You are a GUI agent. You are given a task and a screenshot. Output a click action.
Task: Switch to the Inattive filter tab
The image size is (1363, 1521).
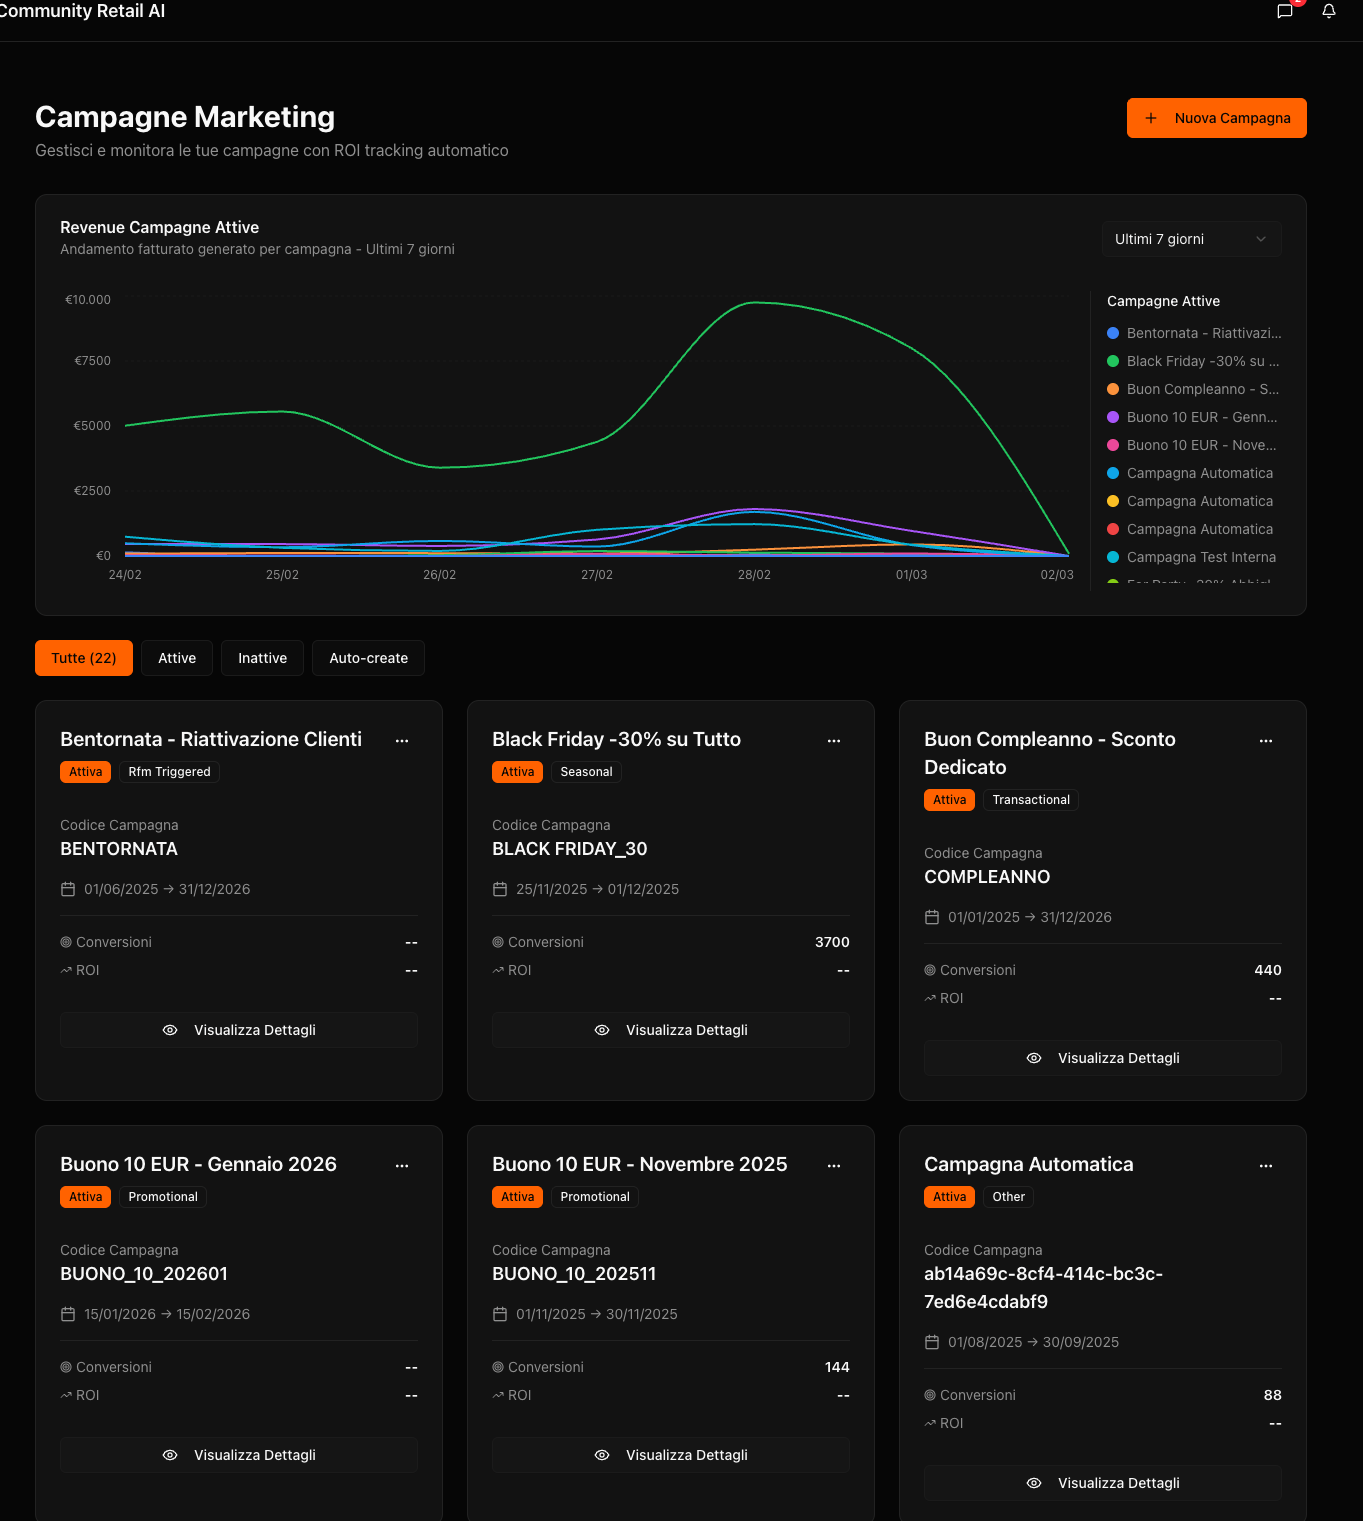point(262,658)
